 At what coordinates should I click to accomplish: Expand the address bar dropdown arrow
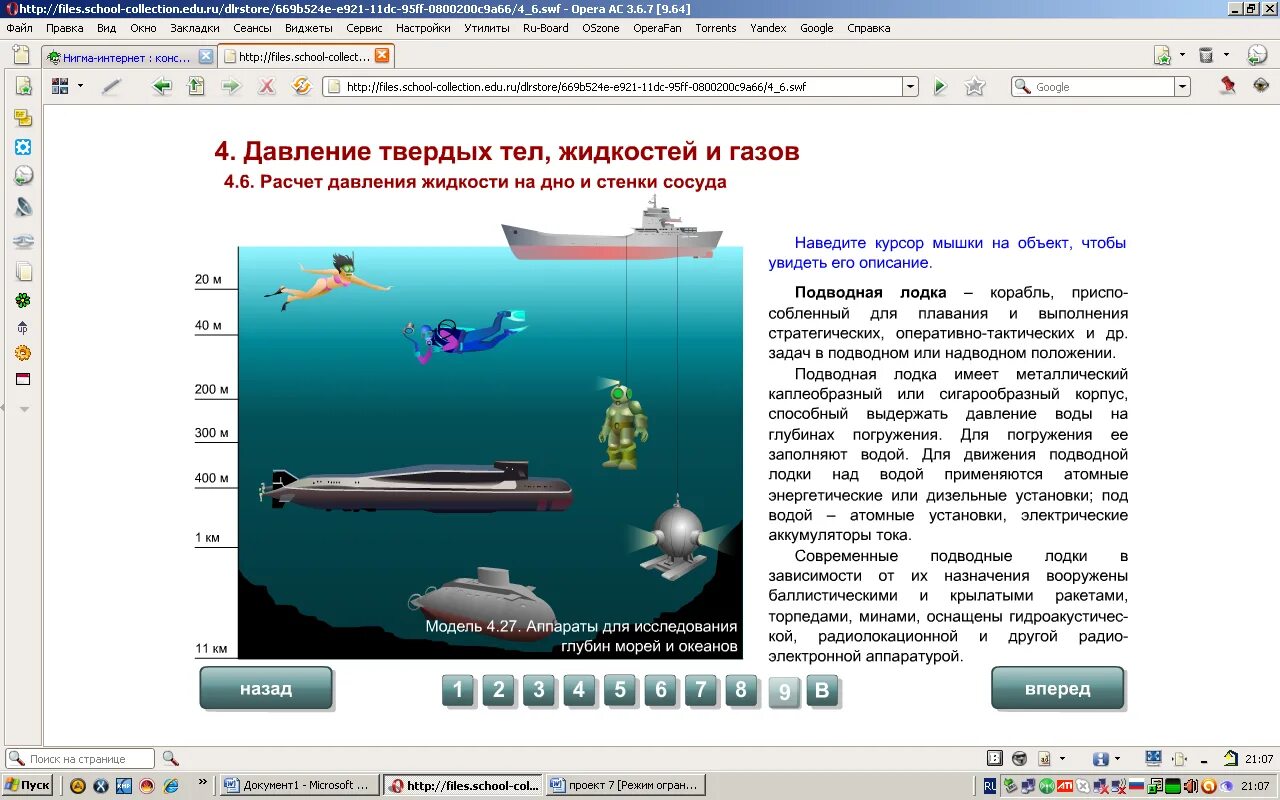910,87
